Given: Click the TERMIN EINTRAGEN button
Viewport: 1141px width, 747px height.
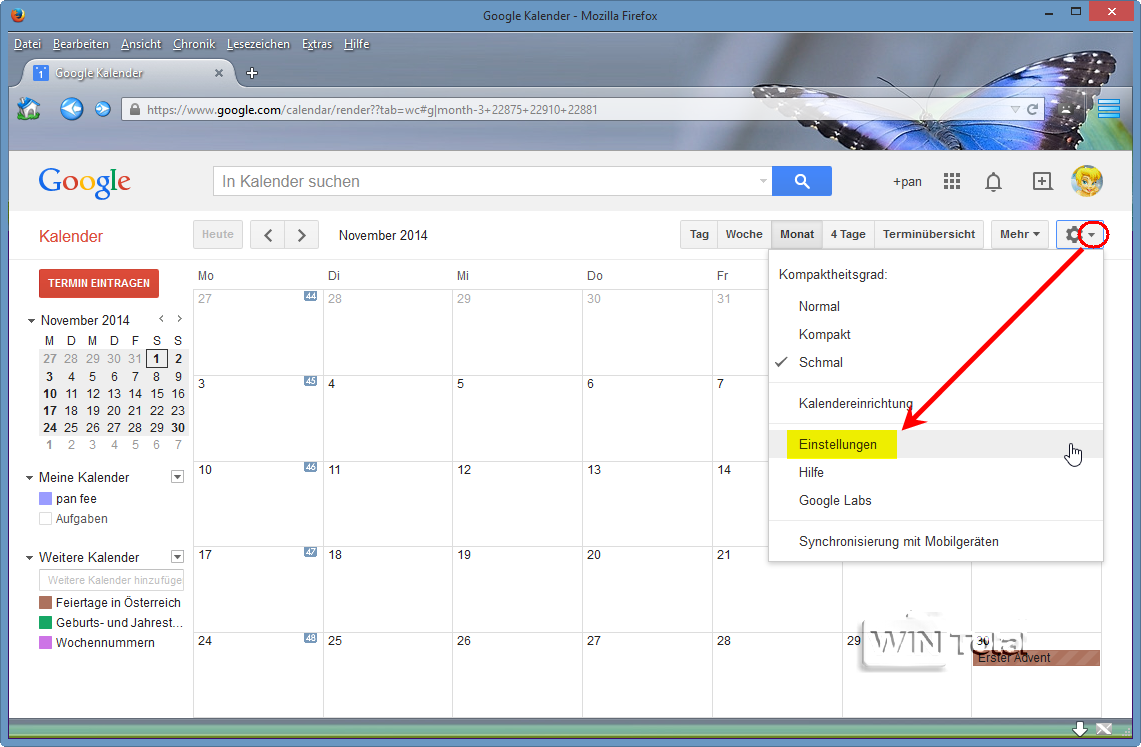Looking at the screenshot, I should [99, 283].
